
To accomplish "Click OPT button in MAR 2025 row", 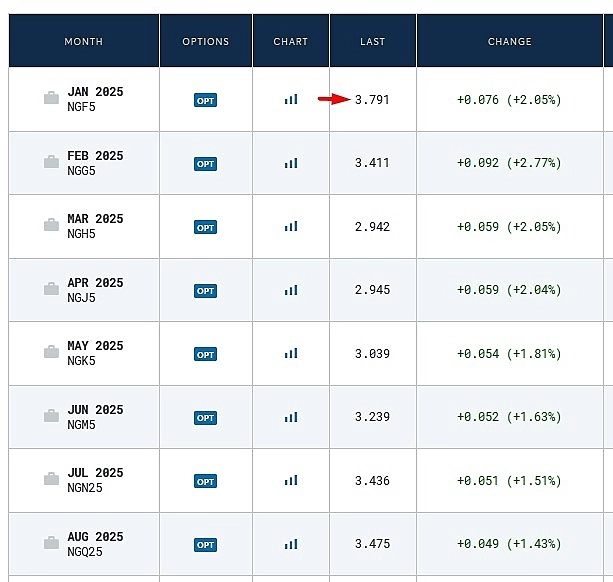I will click(x=205, y=227).
